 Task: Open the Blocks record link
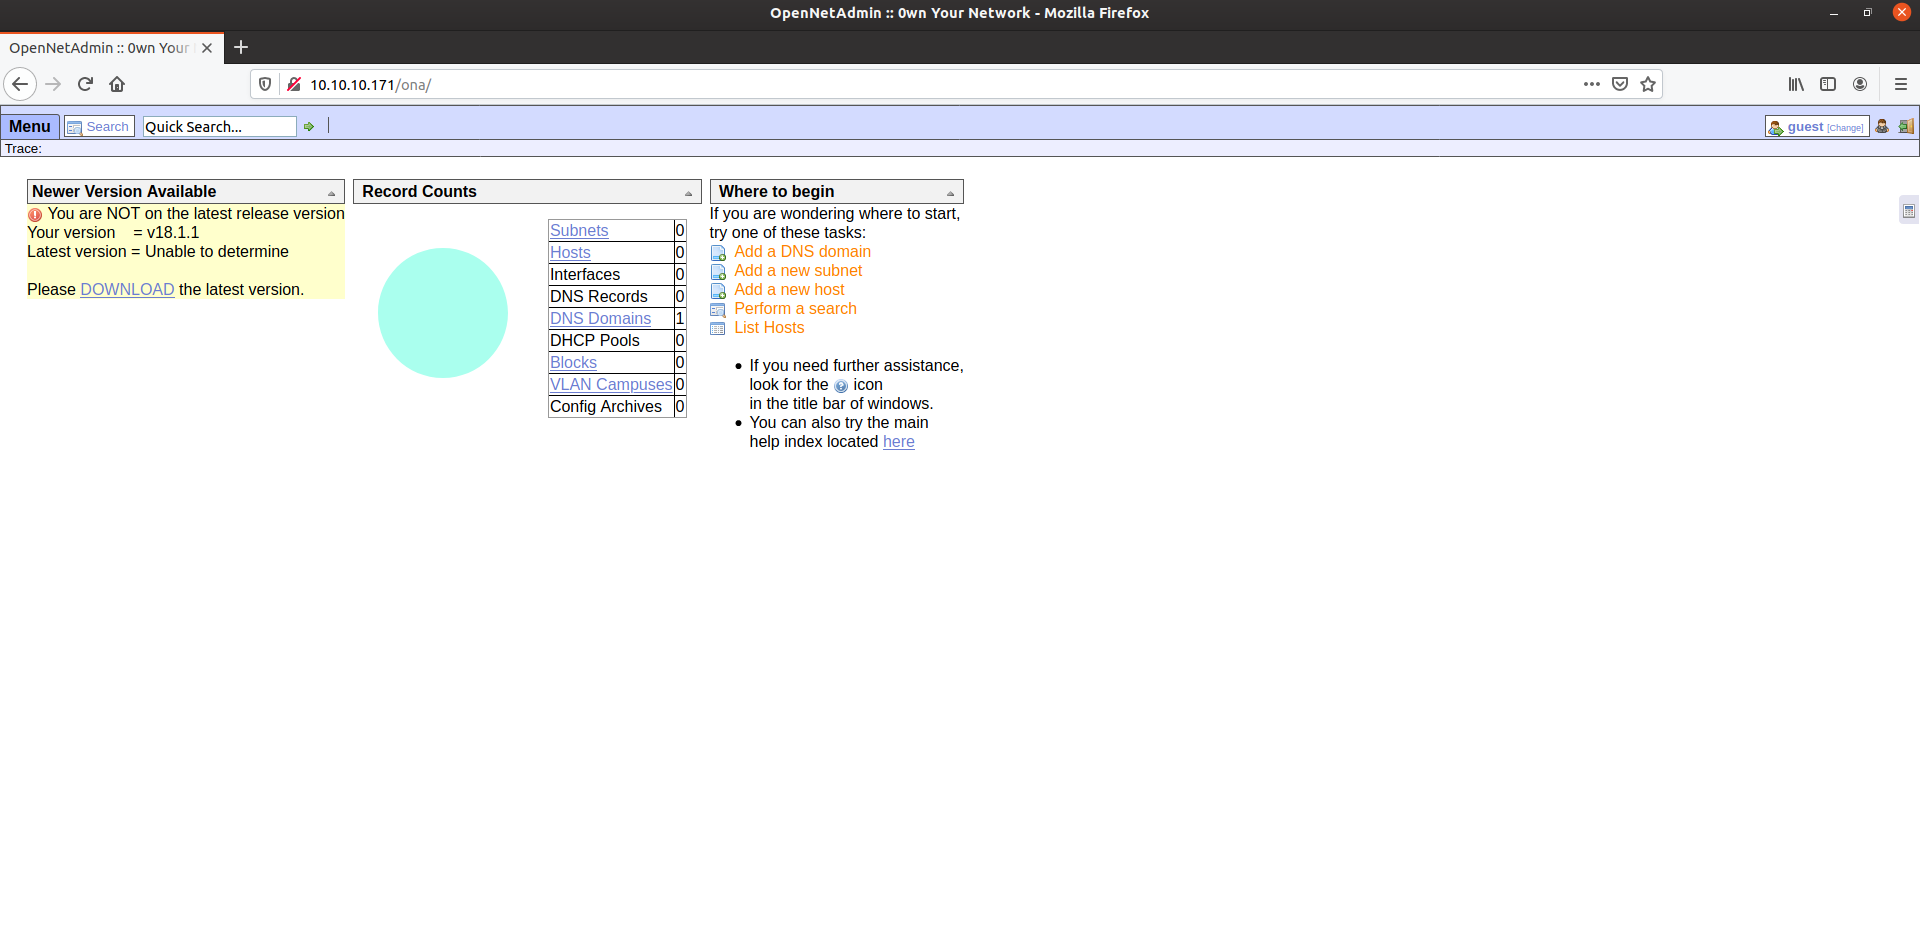coord(573,363)
